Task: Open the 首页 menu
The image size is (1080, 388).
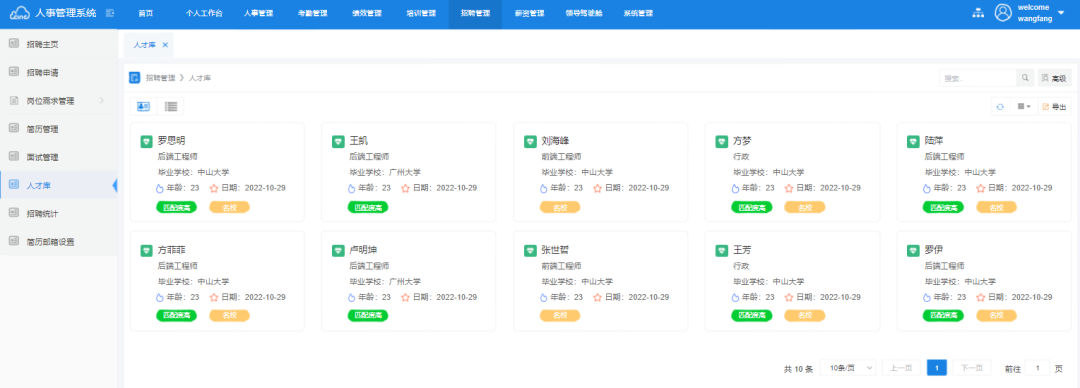Action: tap(145, 14)
